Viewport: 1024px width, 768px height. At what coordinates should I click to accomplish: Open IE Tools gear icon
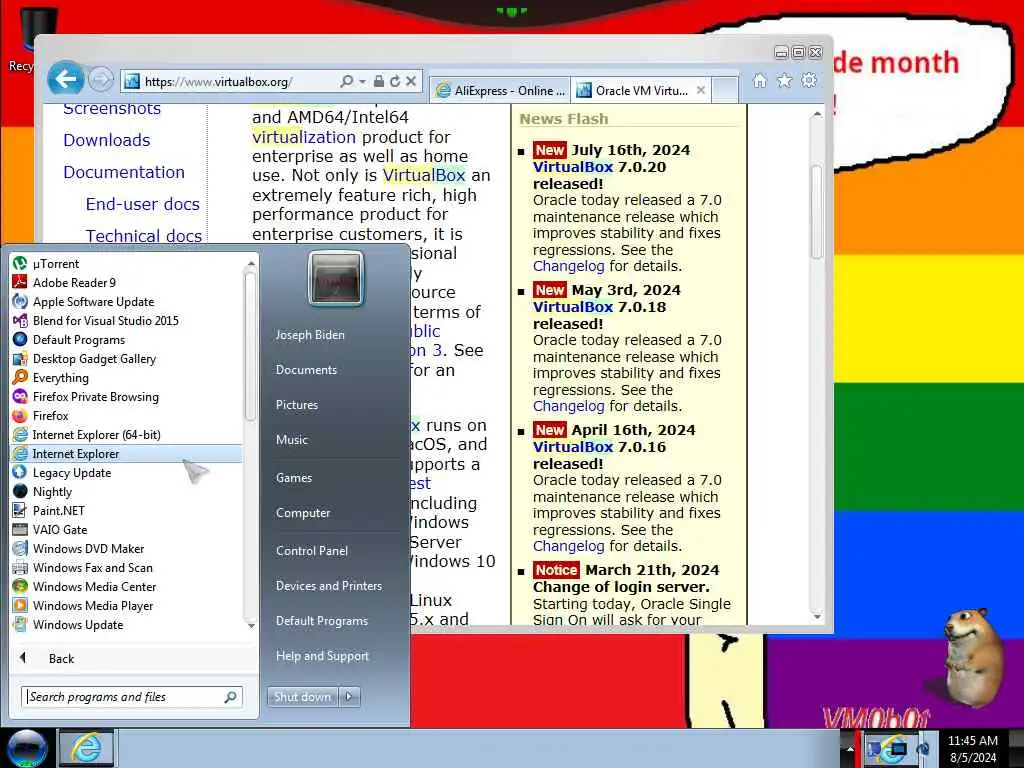tap(809, 80)
